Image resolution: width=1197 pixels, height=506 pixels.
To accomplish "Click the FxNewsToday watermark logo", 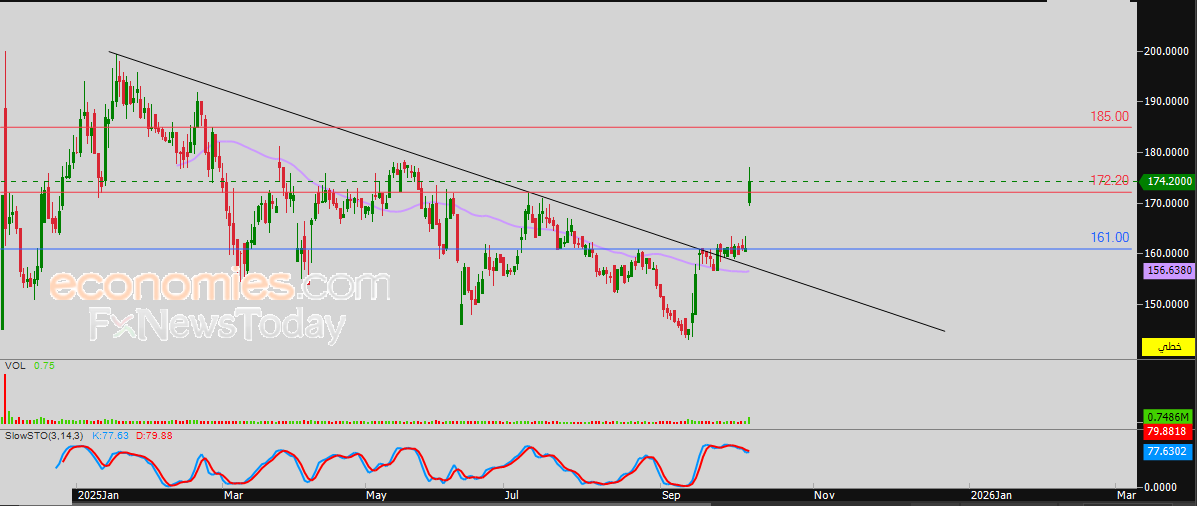I will click(x=218, y=326).
